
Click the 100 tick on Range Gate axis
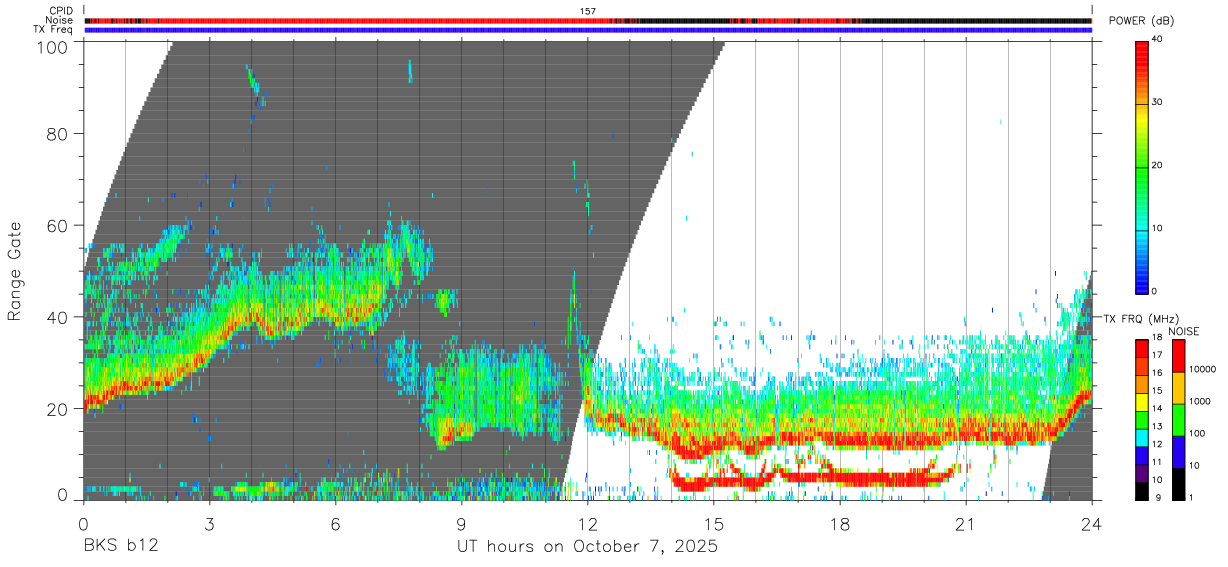53,46
